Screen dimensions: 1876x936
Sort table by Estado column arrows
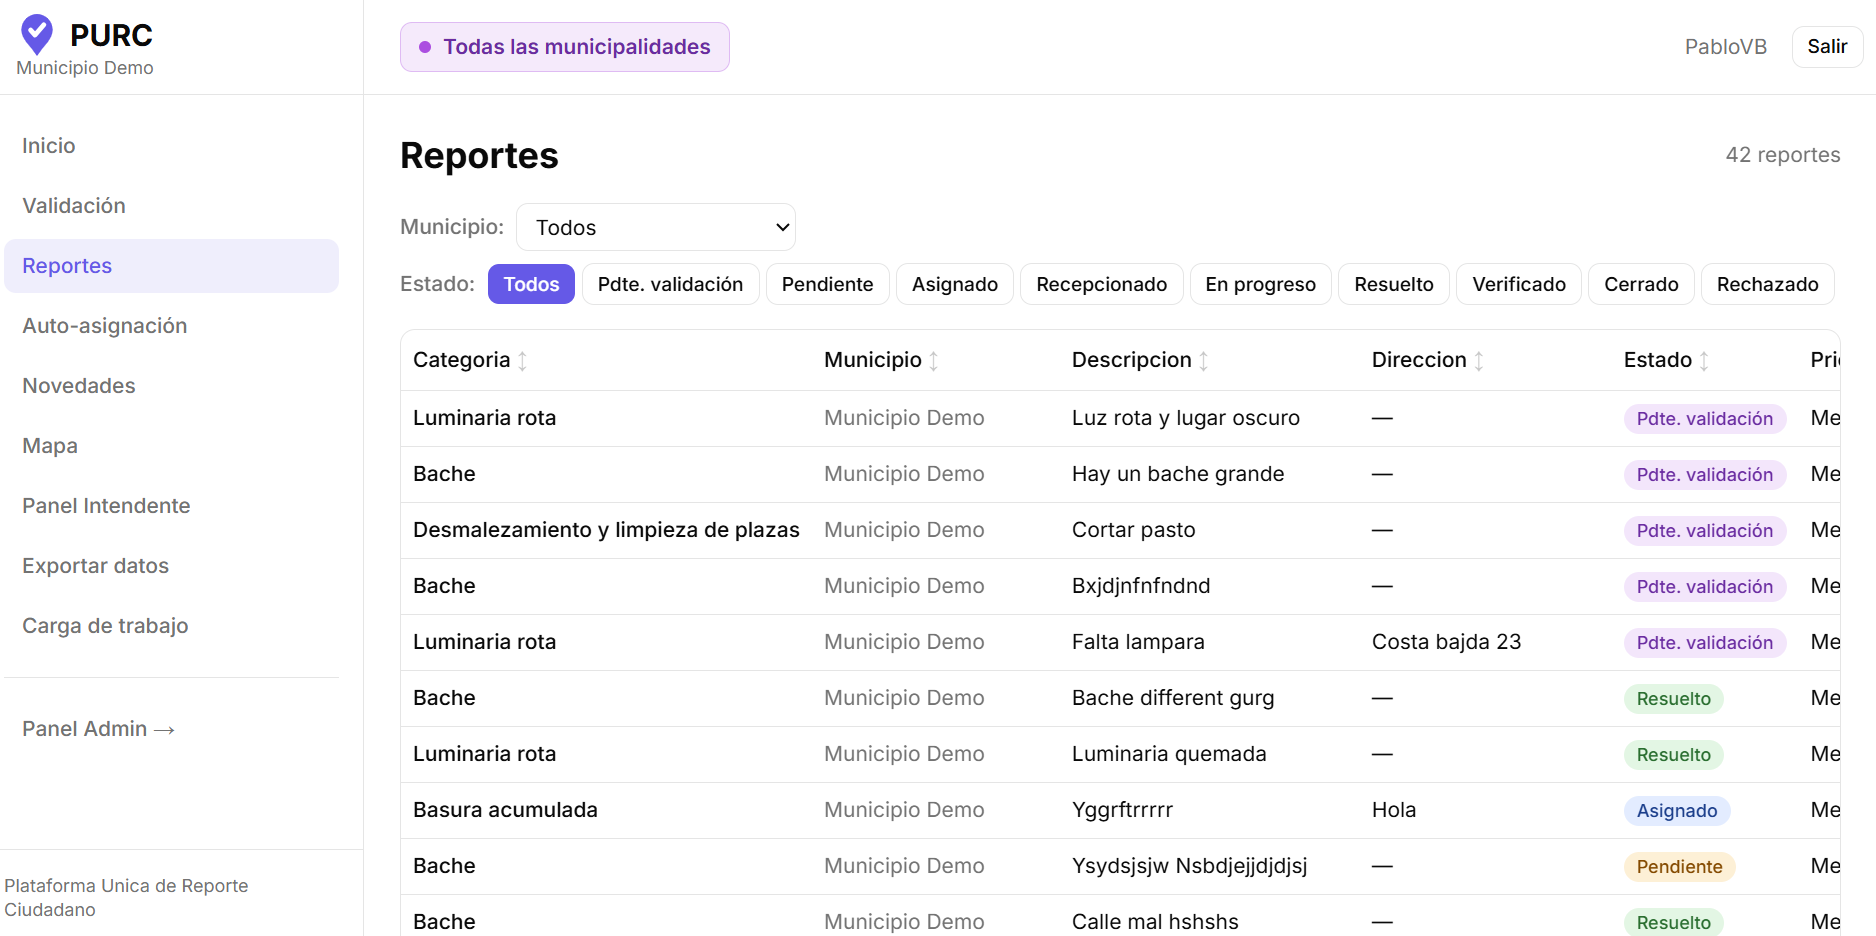pos(1704,361)
